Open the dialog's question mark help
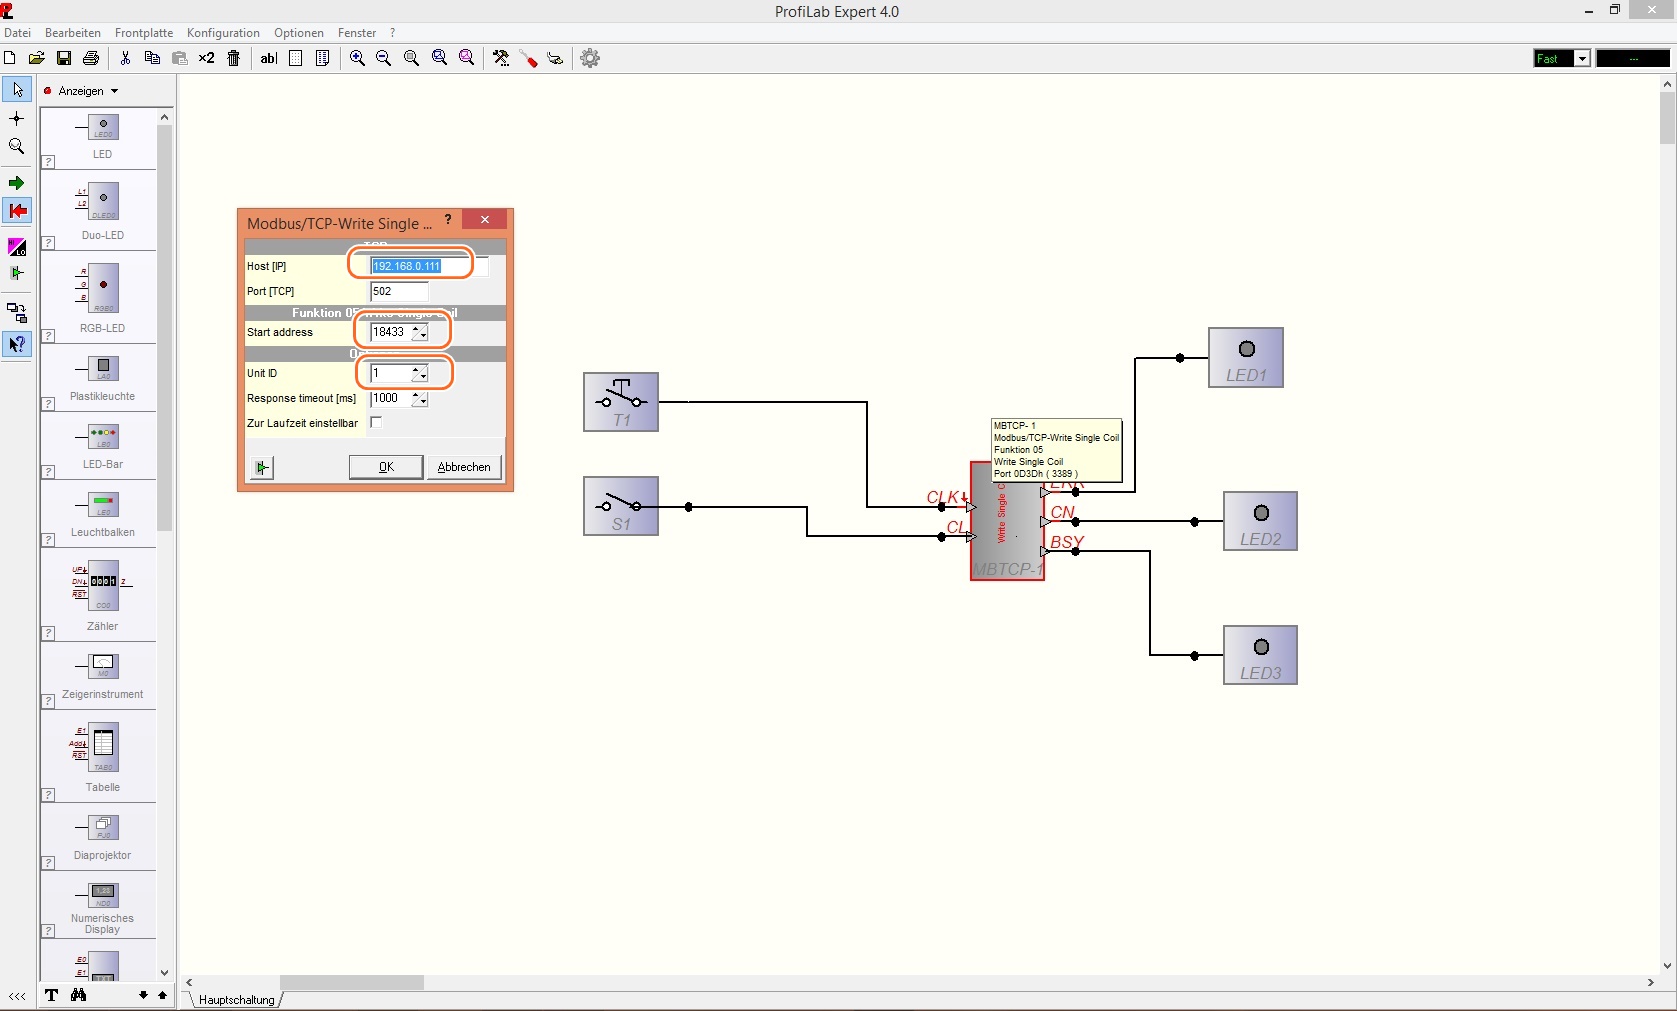 [x=448, y=220]
